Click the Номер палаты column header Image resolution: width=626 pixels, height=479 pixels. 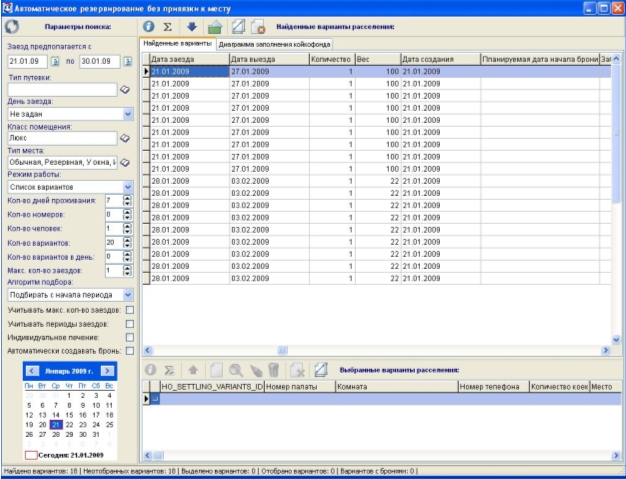point(300,386)
